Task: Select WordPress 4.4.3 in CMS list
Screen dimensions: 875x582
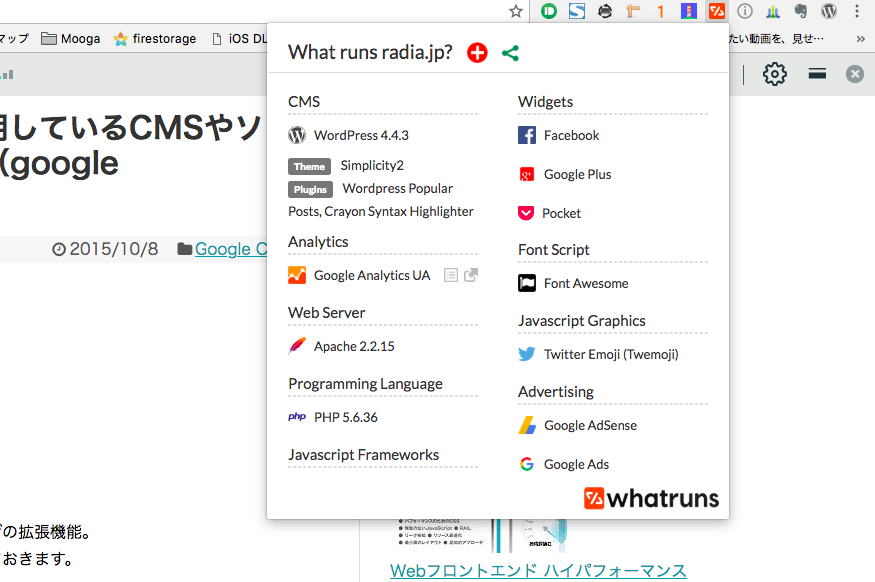Action: pos(360,135)
